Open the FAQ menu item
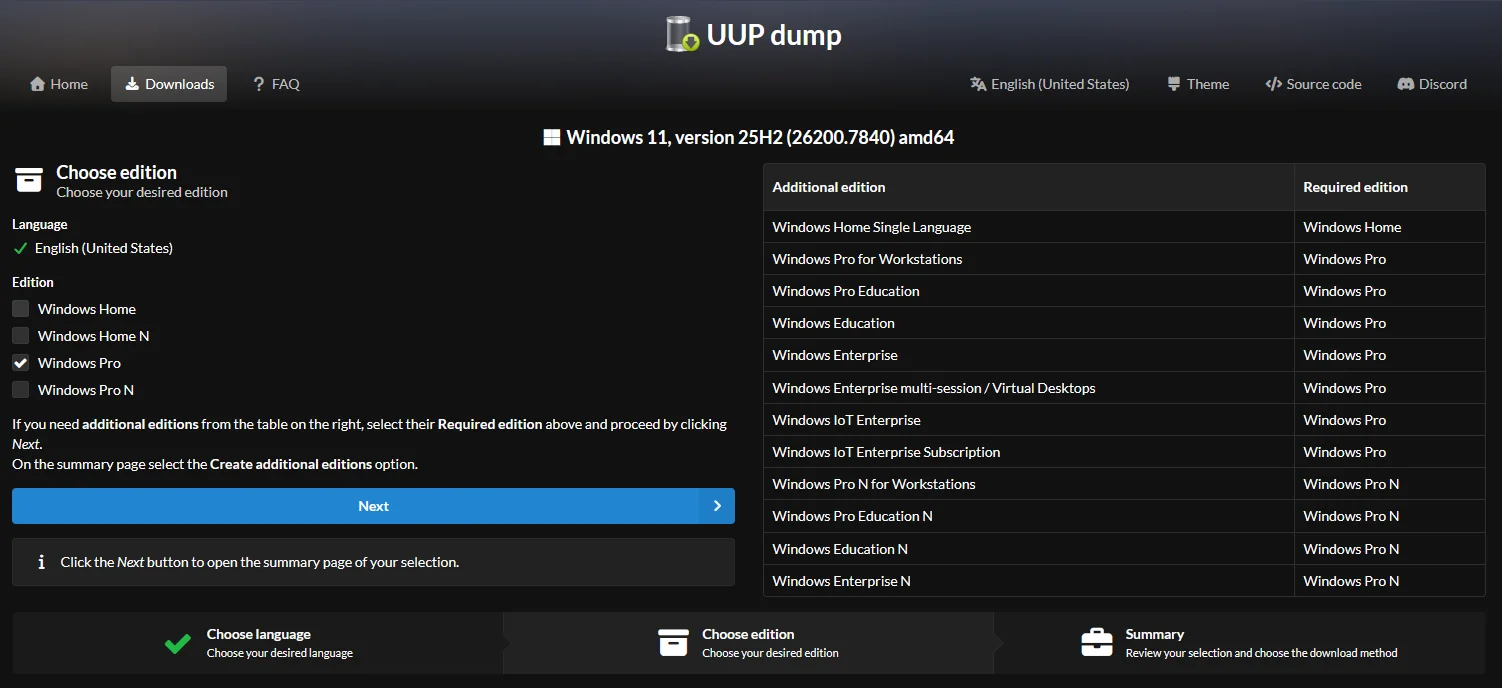Image resolution: width=1502 pixels, height=688 pixels. pos(276,84)
